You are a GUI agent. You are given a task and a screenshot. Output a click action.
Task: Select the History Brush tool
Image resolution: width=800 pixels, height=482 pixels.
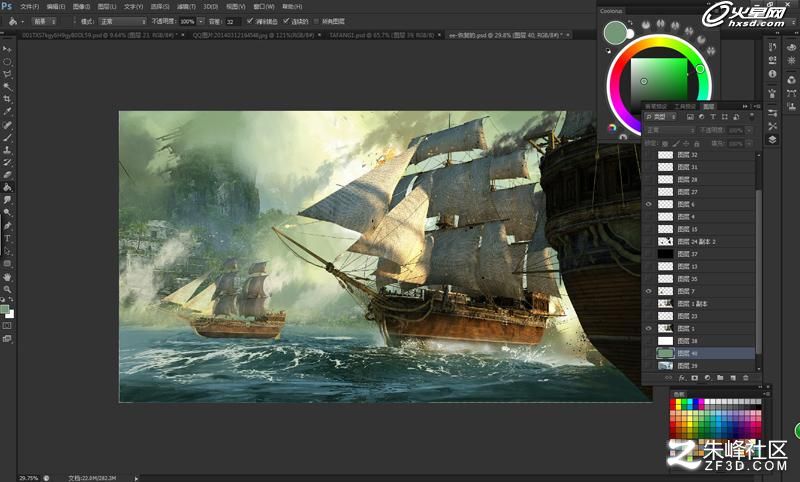[x=7, y=163]
